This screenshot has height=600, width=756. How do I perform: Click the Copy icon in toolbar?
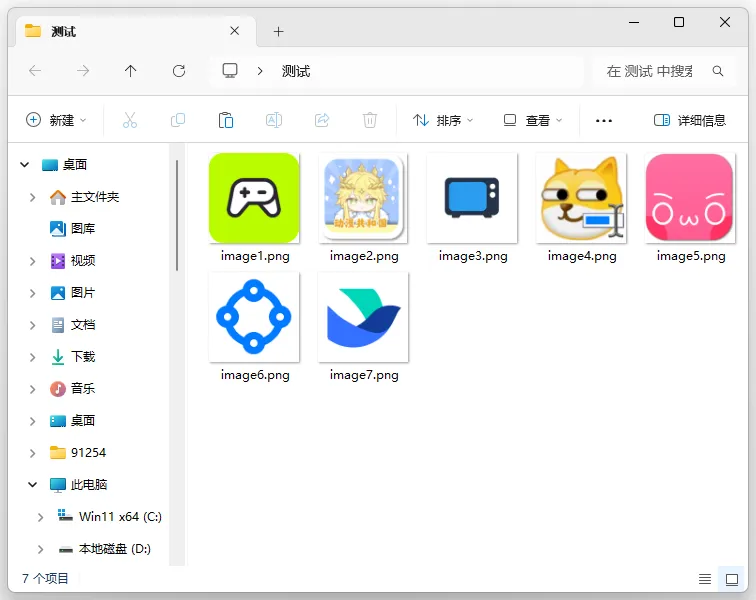pyautogui.click(x=178, y=120)
